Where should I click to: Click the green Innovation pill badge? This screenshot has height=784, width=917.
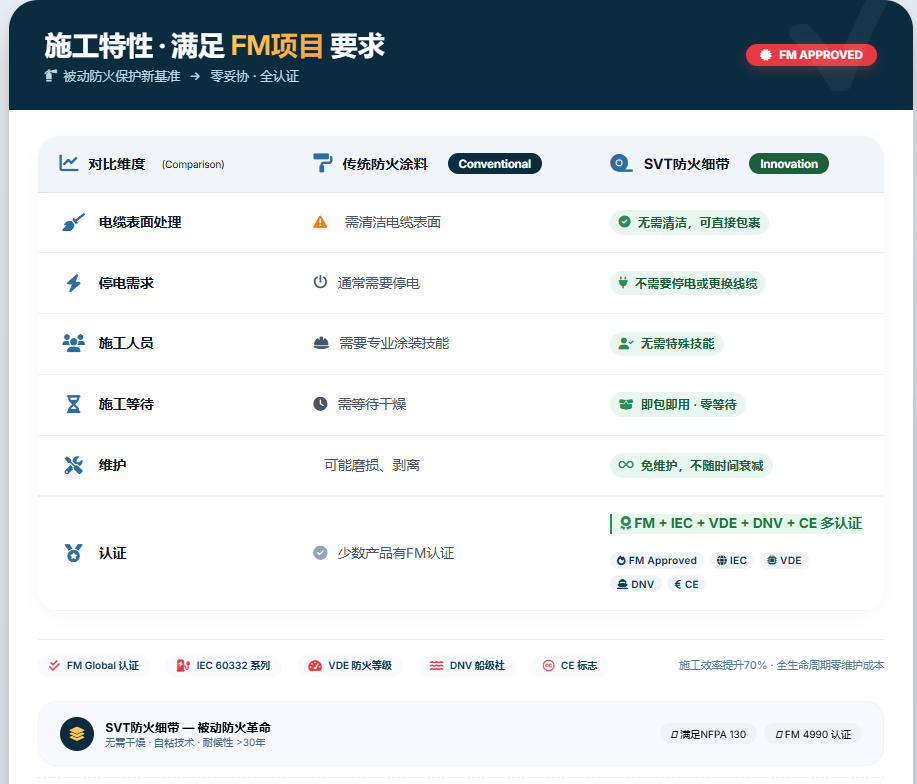(x=788, y=164)
